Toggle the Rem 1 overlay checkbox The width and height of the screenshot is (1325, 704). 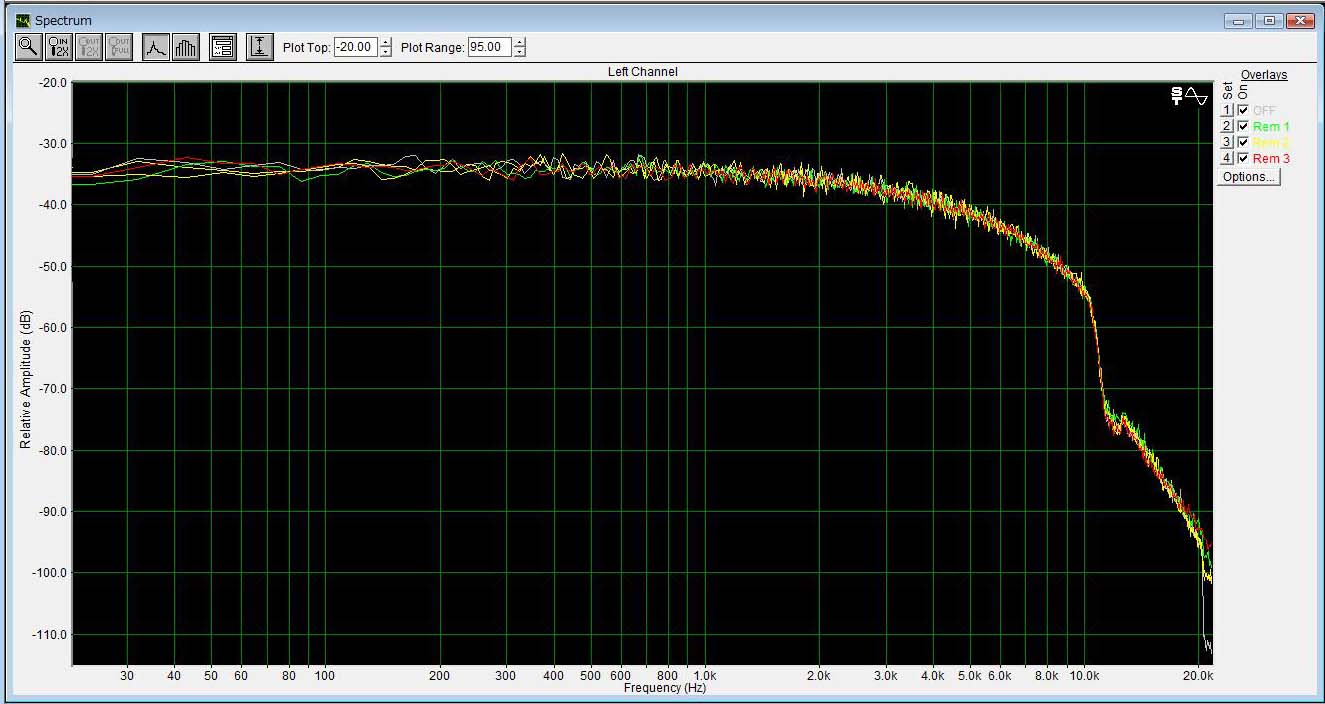coord(1243,127)
